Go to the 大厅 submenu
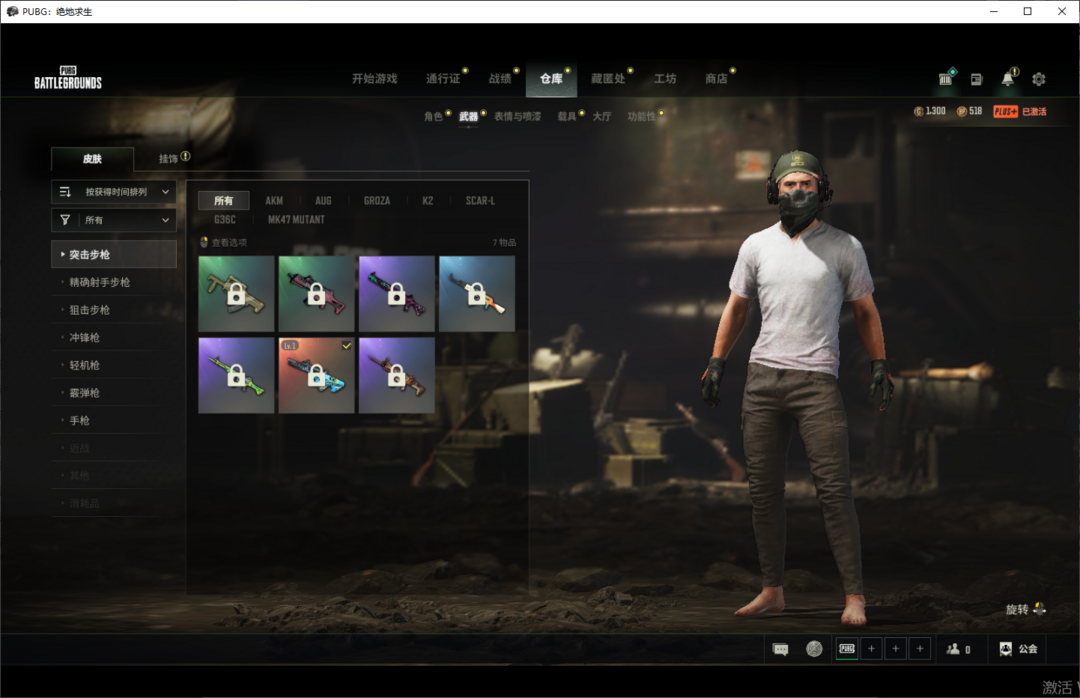This screenshot has height=698, width=1080. [601, 116]
